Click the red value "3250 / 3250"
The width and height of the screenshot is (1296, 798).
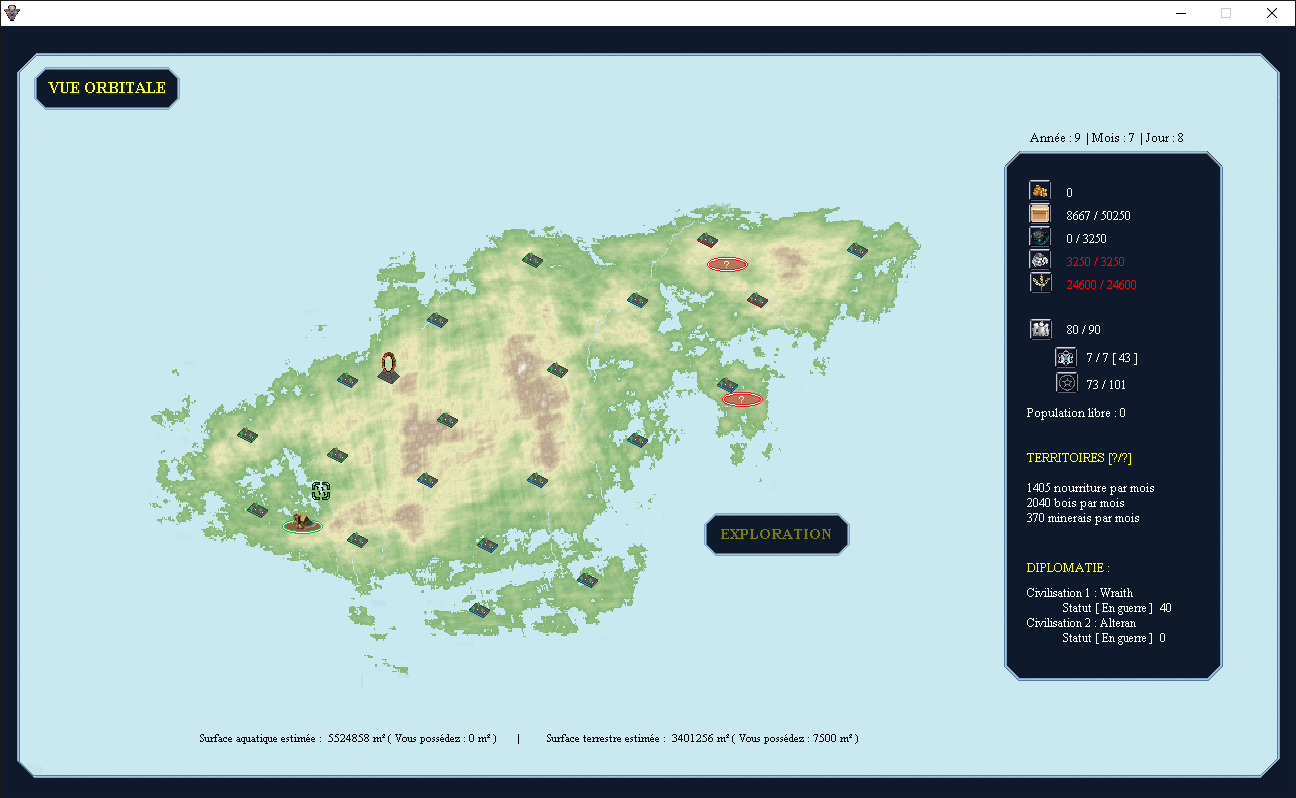coord(1095,262)
